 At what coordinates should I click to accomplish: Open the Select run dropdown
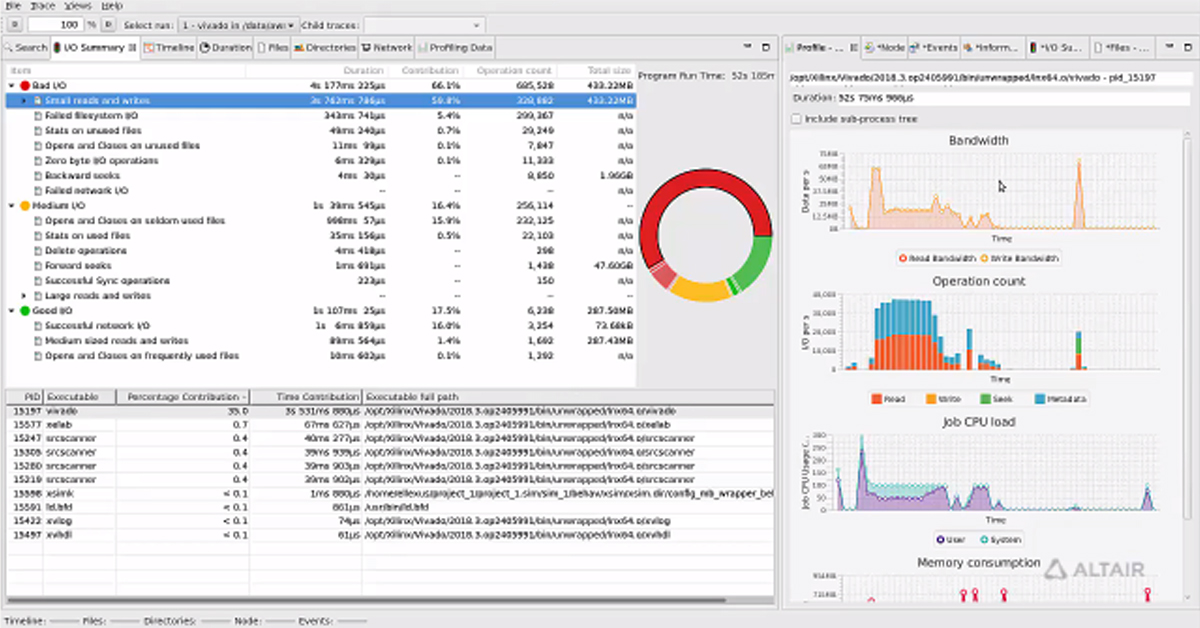239,24
